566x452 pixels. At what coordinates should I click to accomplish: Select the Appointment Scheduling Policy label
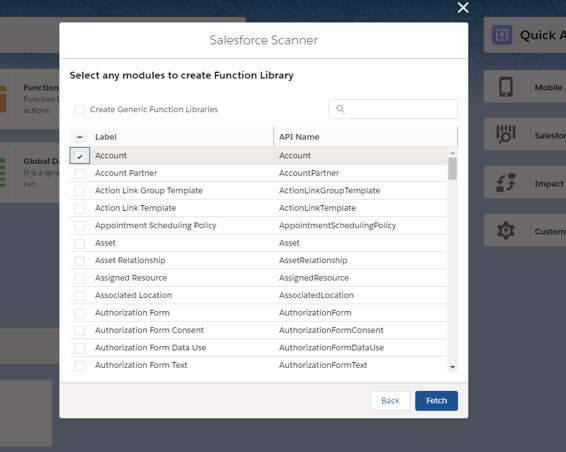[x=156, y=225]
